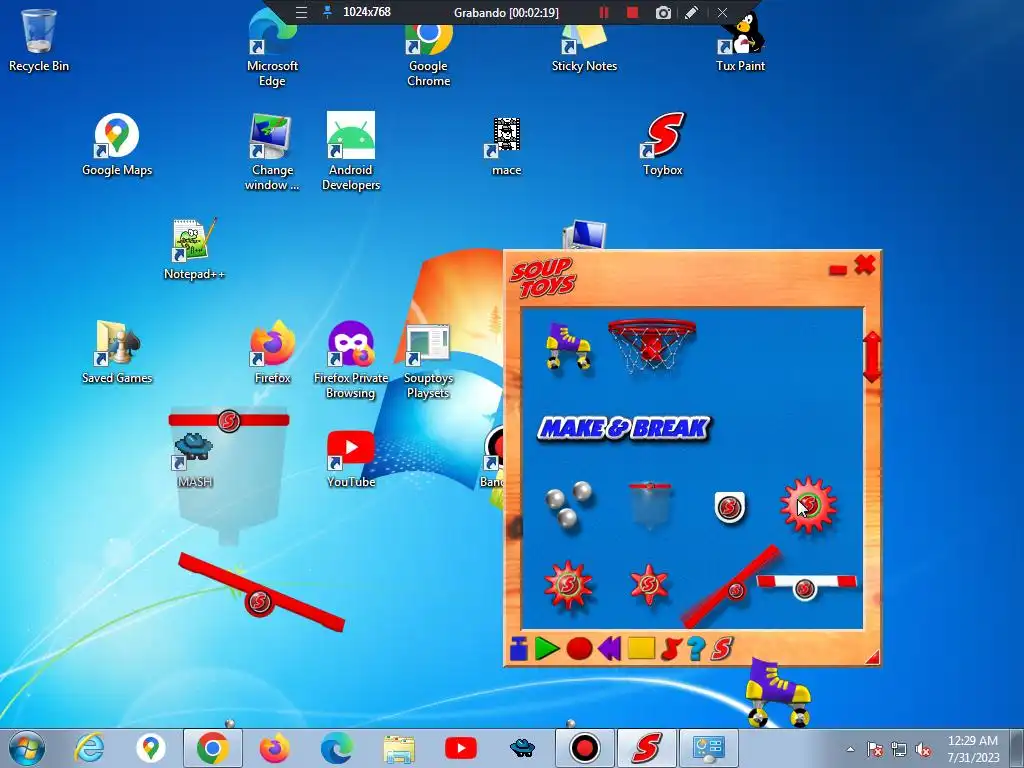The height and width of the screenshot is (768, 1024).
Task: Select the basketball hoop toy
Action: (x=651, y=345)
